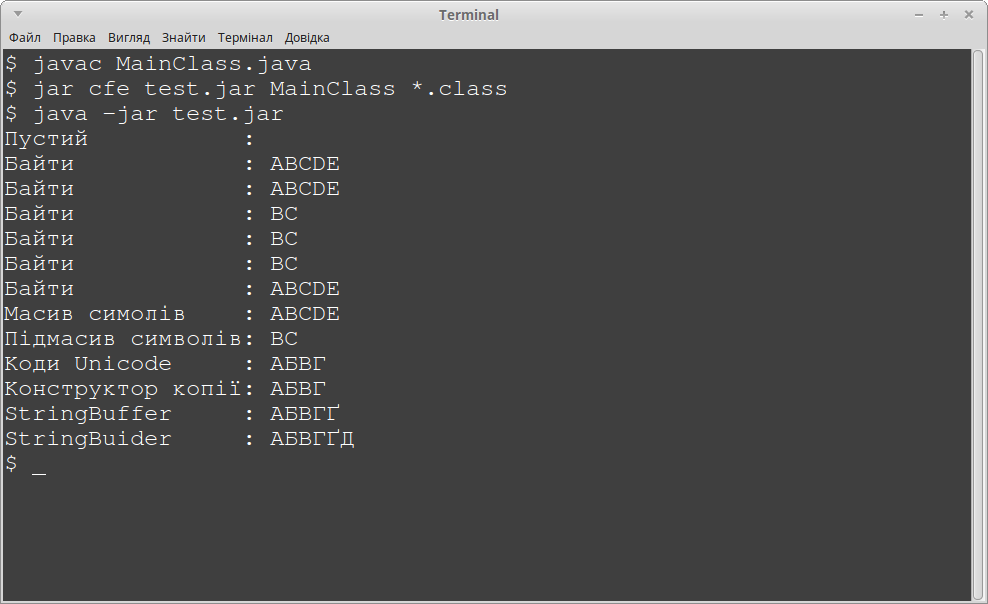Click the vertical scrollbar of the terminal
The image size is (988, 604).
click(978, 320)
